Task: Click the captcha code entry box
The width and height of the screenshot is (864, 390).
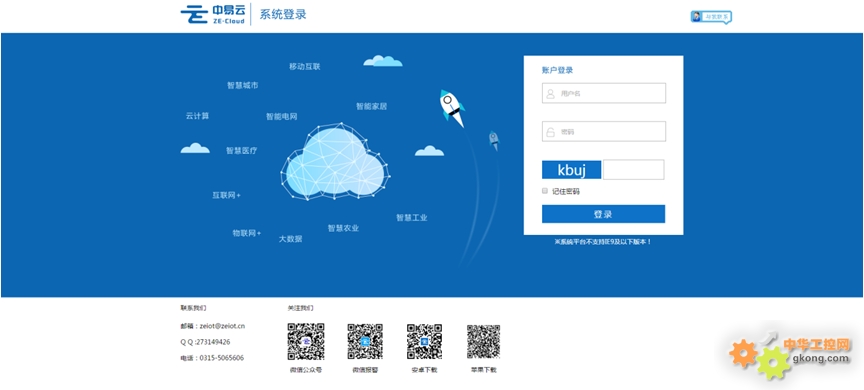Action: tap(634, 170)
